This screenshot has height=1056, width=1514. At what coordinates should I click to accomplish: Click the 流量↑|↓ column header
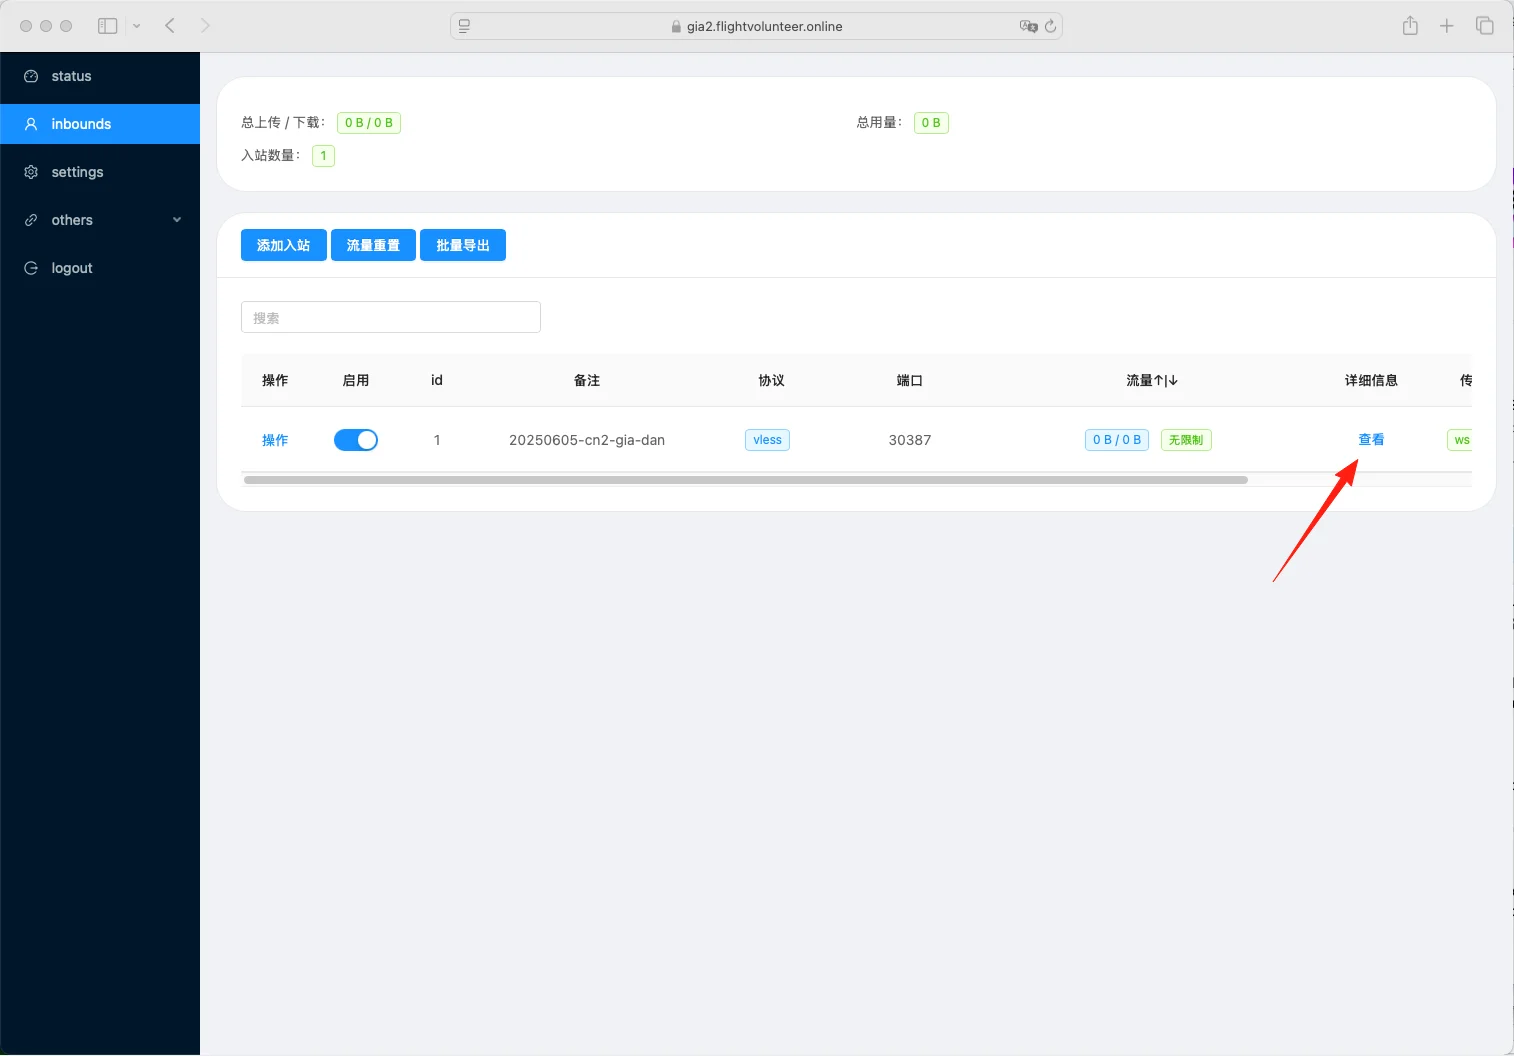tap(1152, 380)
